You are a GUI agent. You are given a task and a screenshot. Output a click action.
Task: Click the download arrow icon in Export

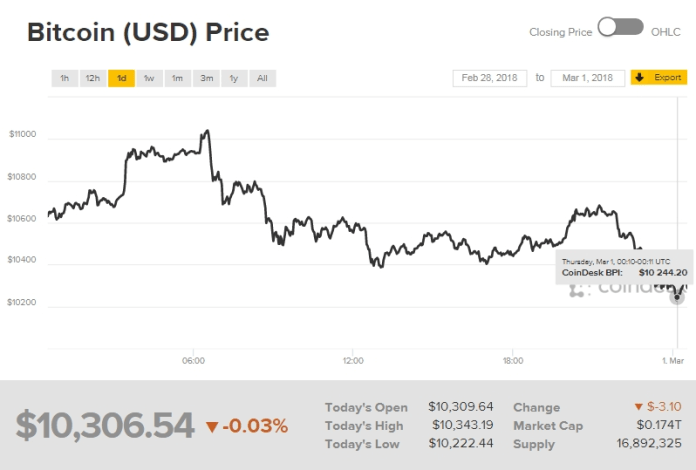[640, 77]
